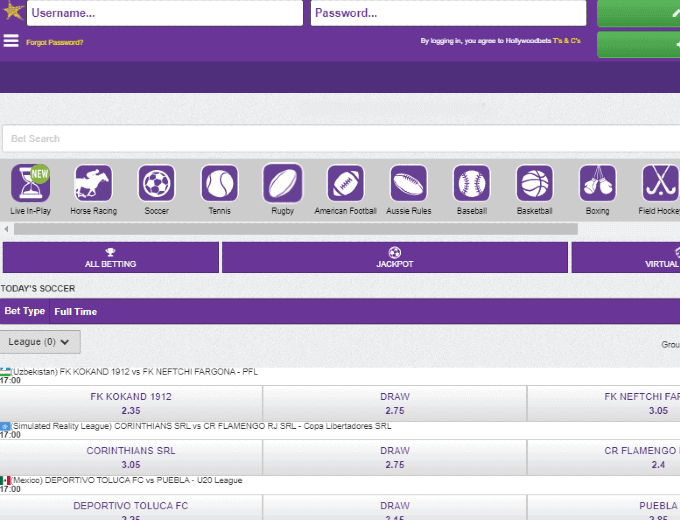Focus the Username input field
Image resolution: width=680 pixels, height=520 pixels.
point(165,13)
